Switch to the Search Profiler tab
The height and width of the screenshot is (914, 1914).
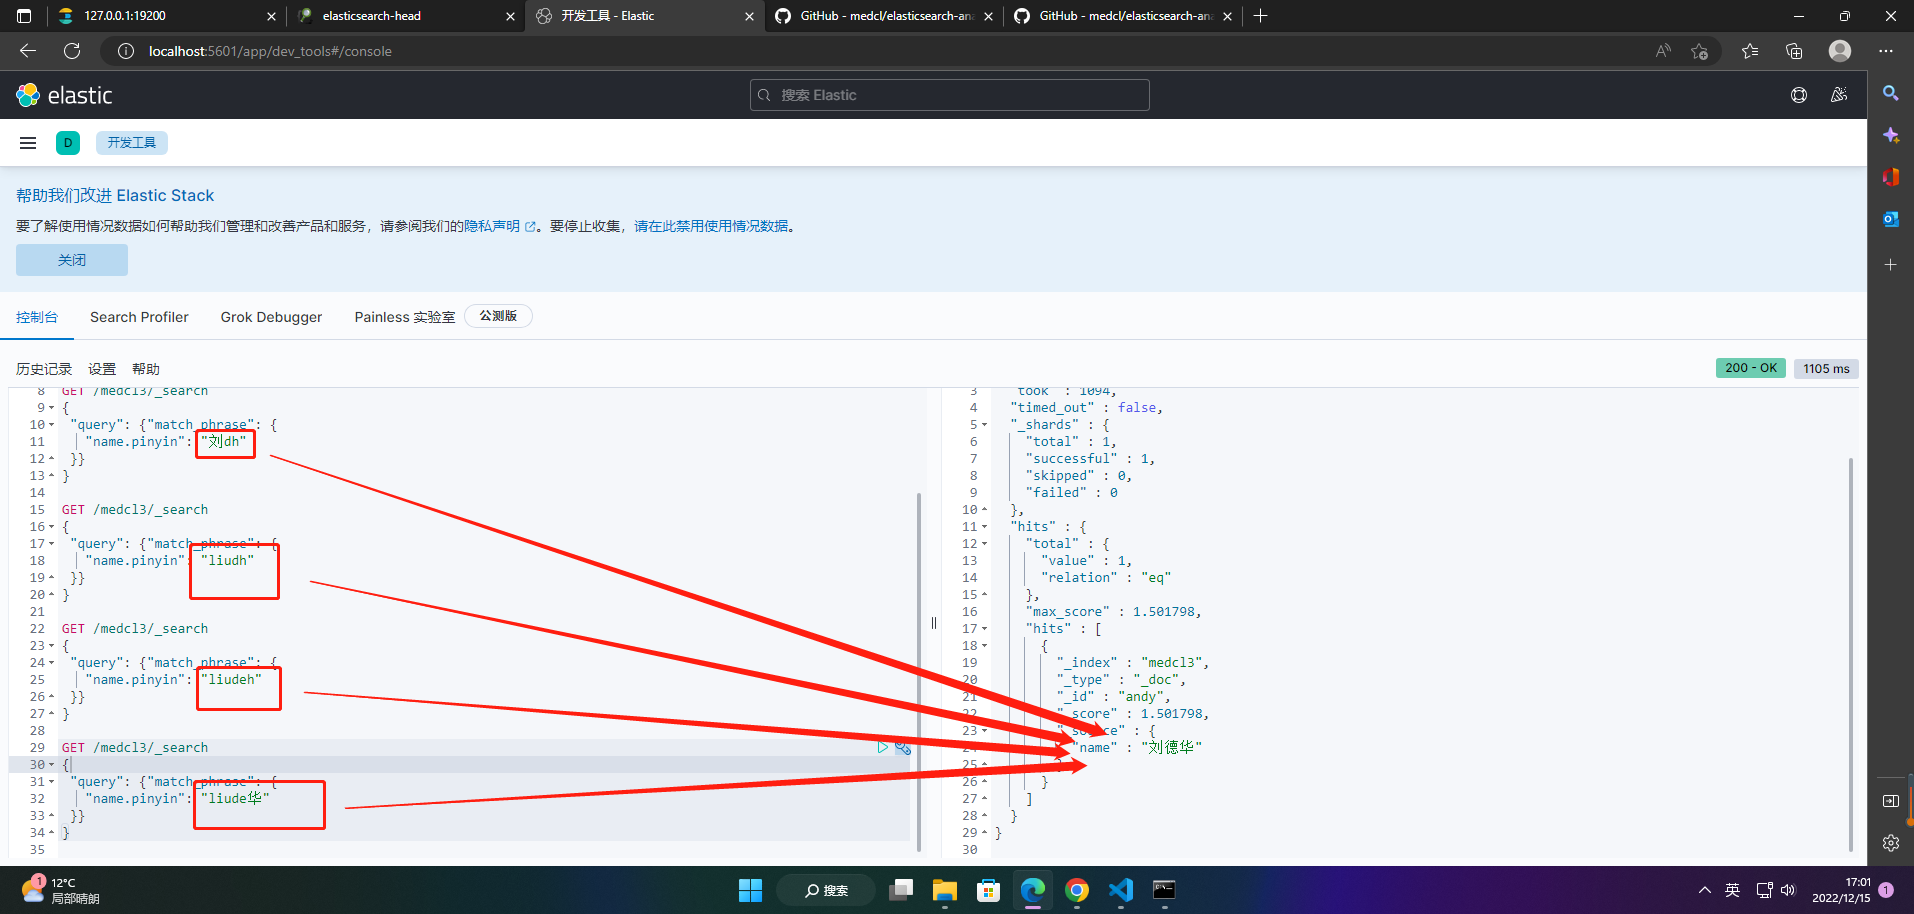point(139,317)
